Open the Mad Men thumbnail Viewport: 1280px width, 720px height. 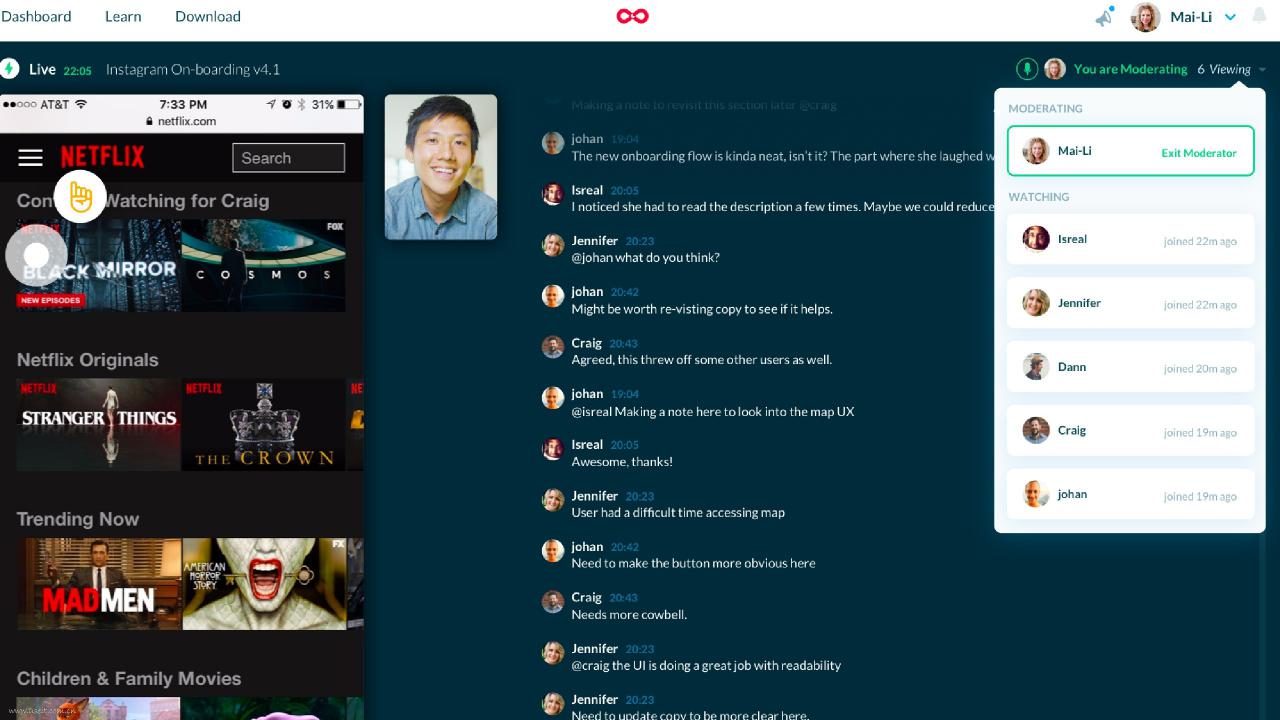(98, 584)
